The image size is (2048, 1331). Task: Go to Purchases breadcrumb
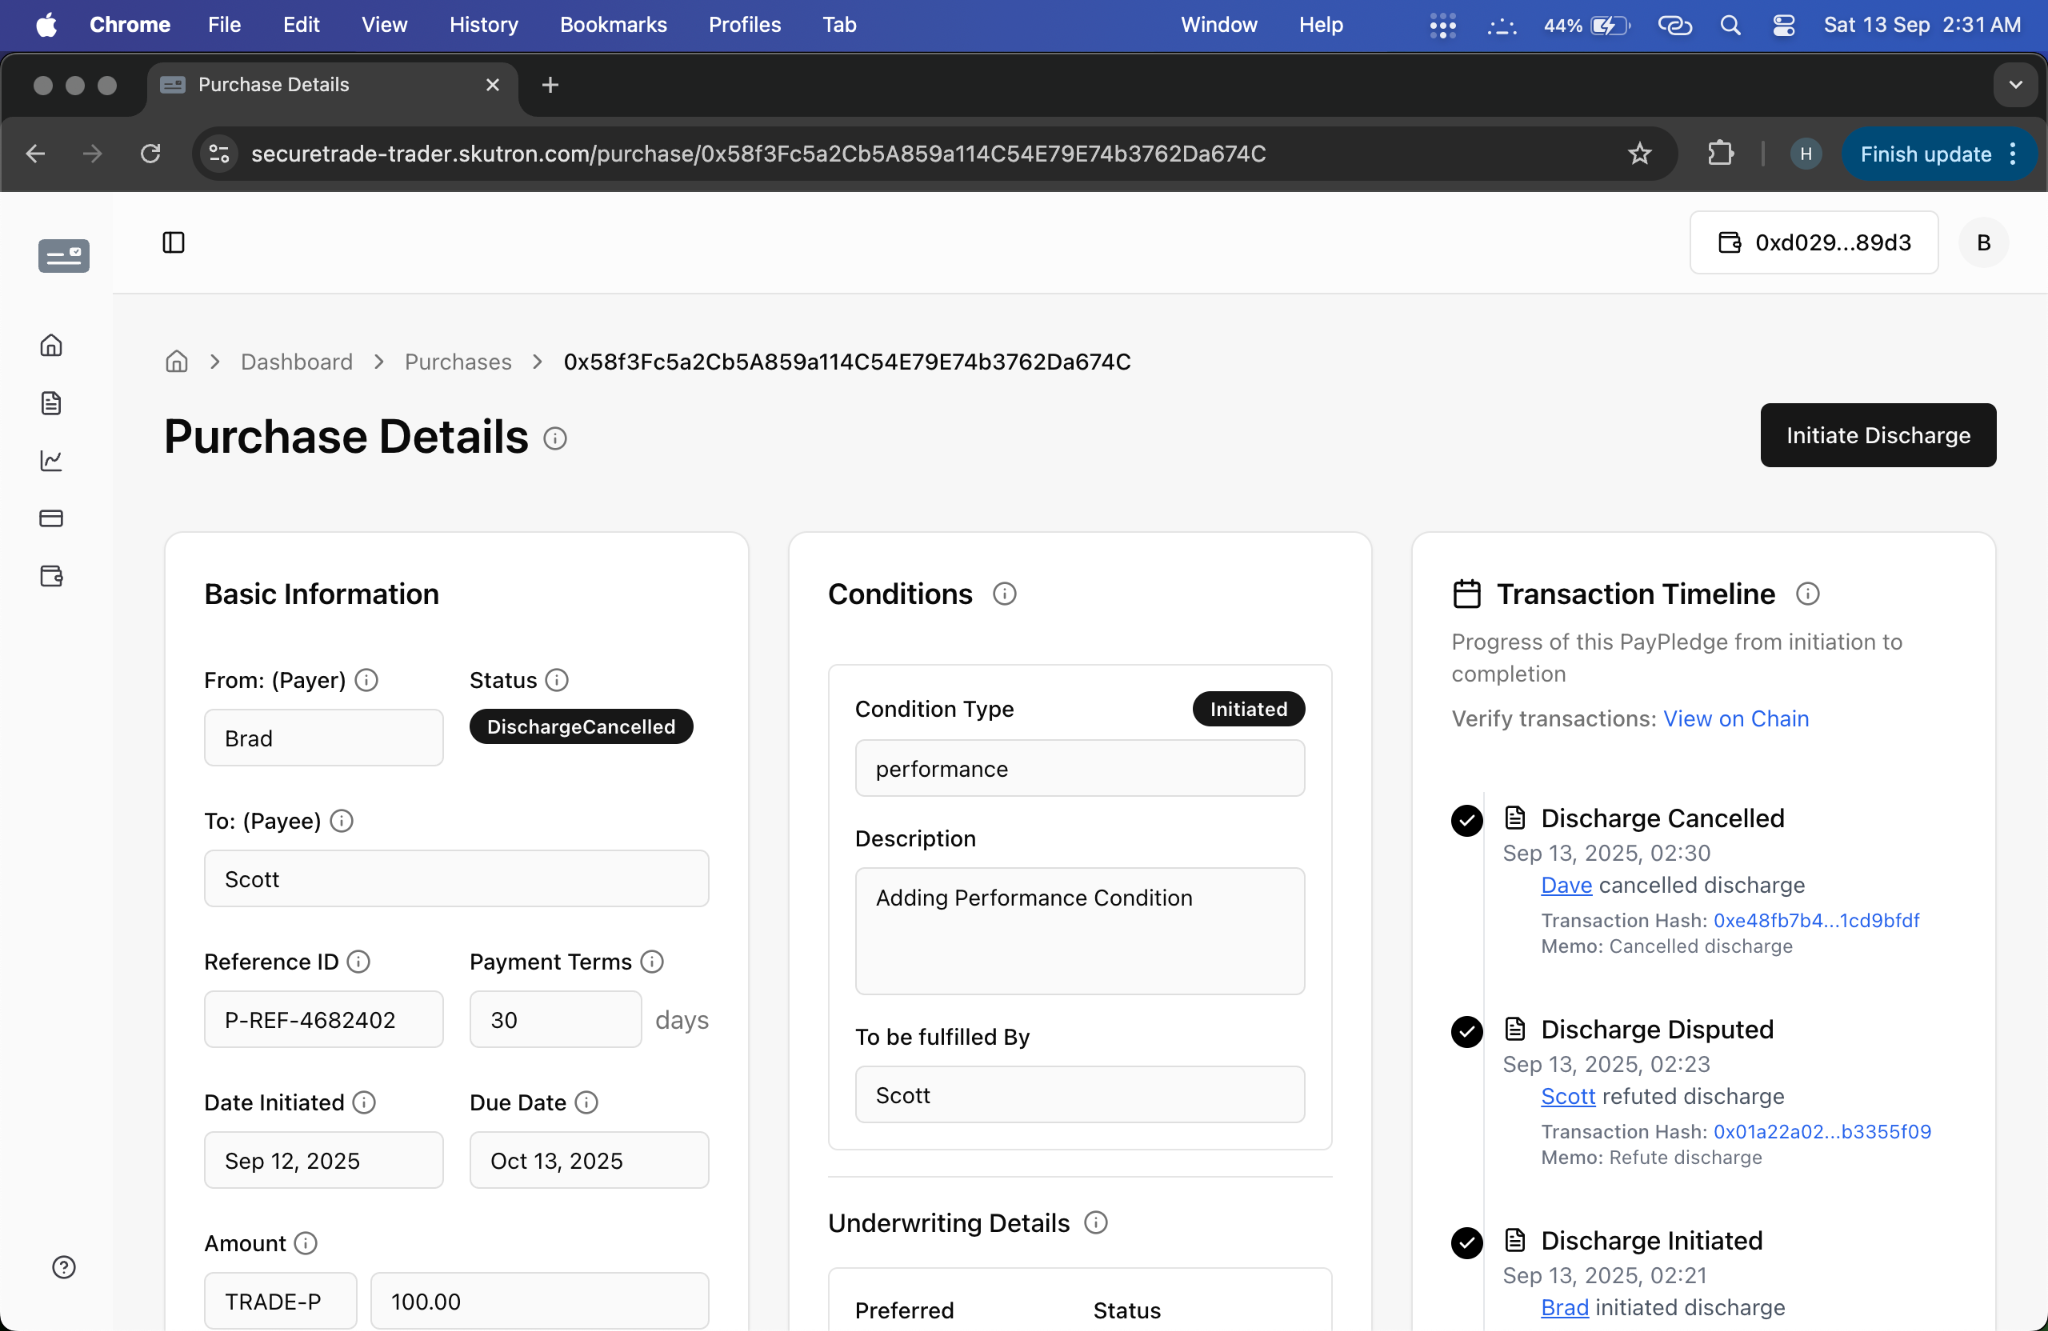tap(458, 362)
